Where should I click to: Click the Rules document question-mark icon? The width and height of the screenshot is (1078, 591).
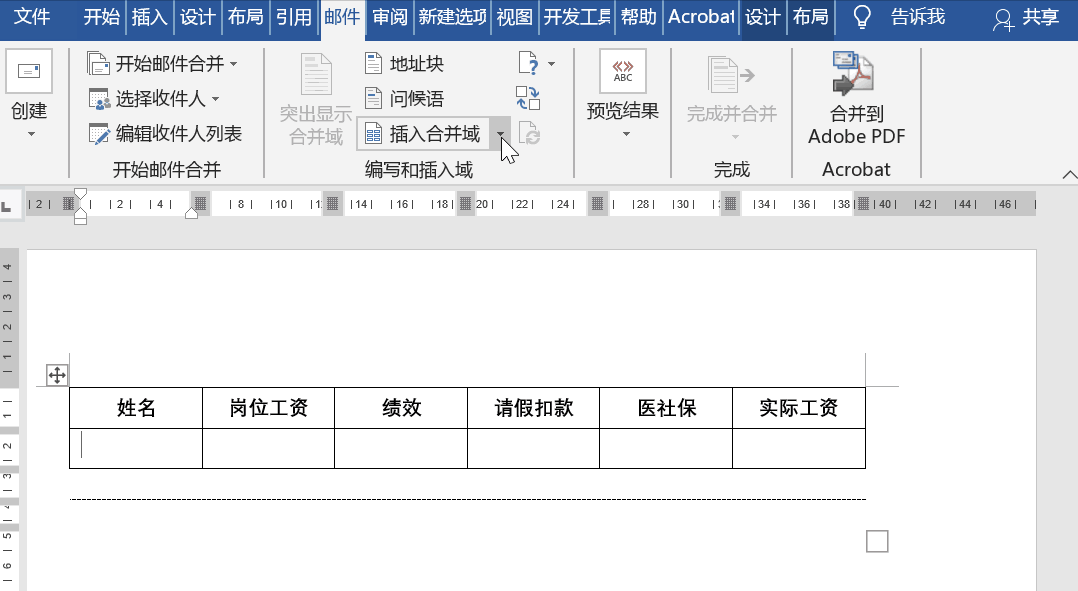pyautogui.click(x=528, y=63)
